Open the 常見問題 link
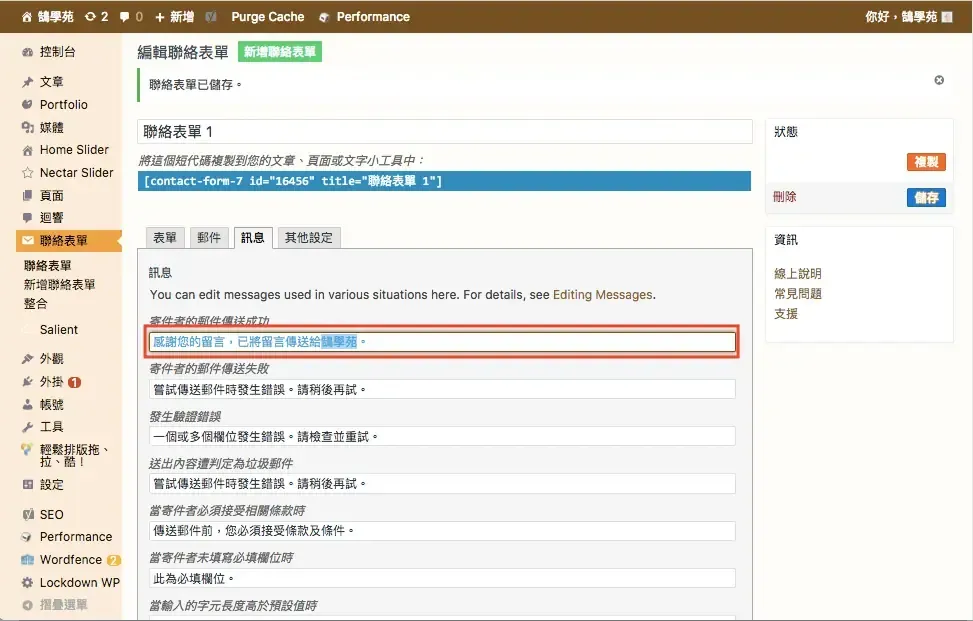 pyautogui.click(x=798, y=293)
